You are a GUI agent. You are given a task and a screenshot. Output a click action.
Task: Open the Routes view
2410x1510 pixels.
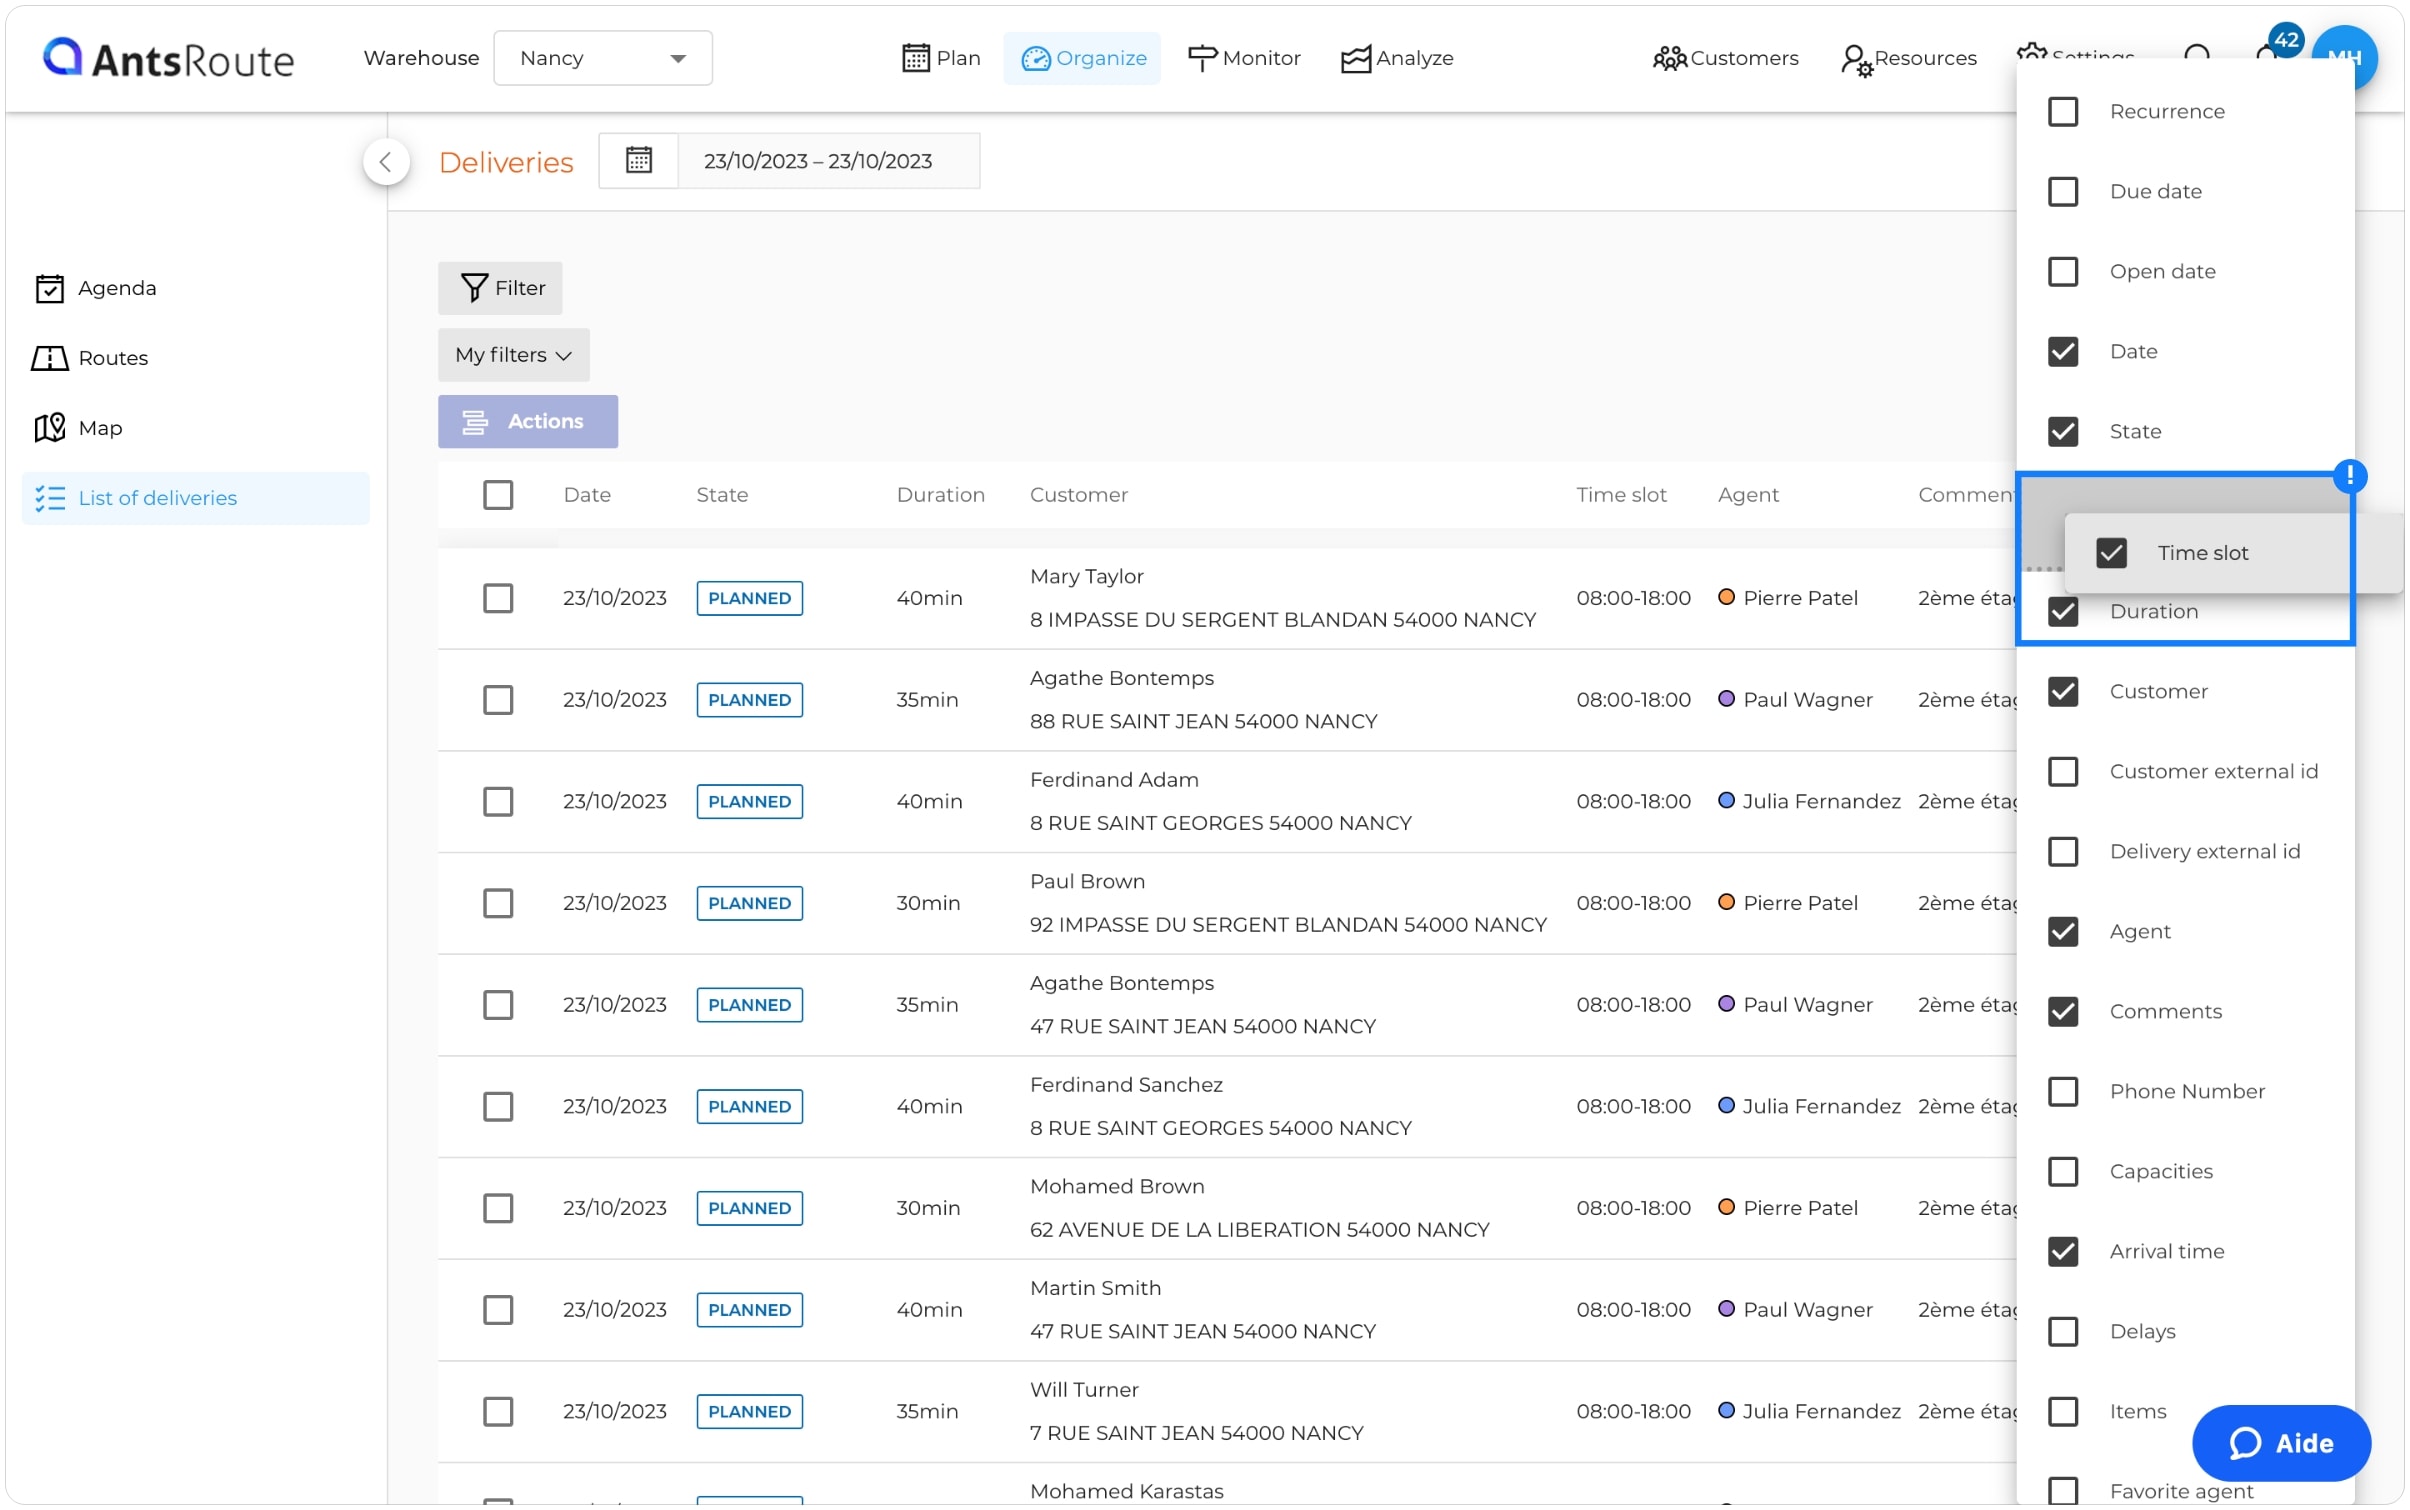(x=90, y=358)
